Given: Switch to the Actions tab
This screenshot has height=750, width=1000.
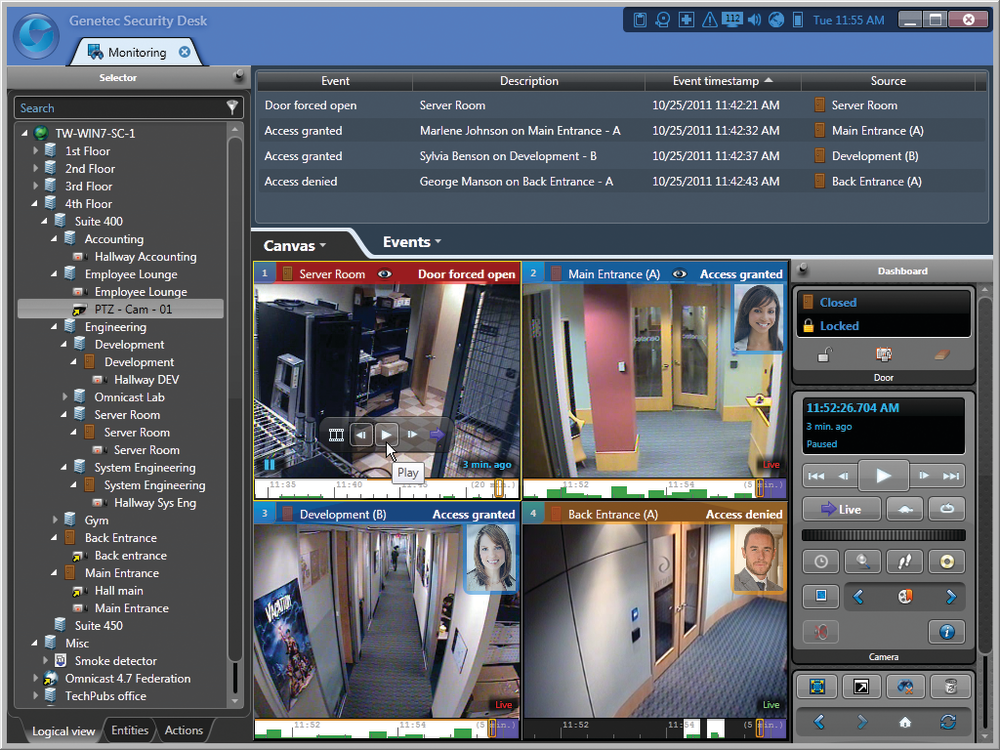Looking at the screenshot, I should tap(184, 730).
